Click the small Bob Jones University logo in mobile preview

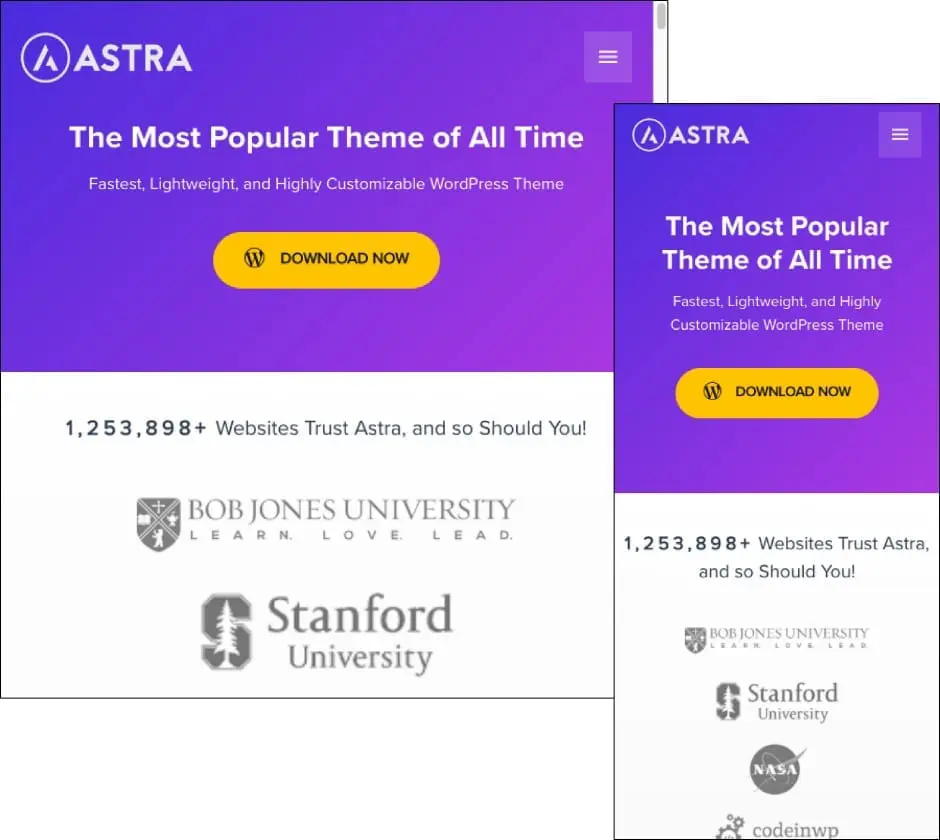click(776, 639)
